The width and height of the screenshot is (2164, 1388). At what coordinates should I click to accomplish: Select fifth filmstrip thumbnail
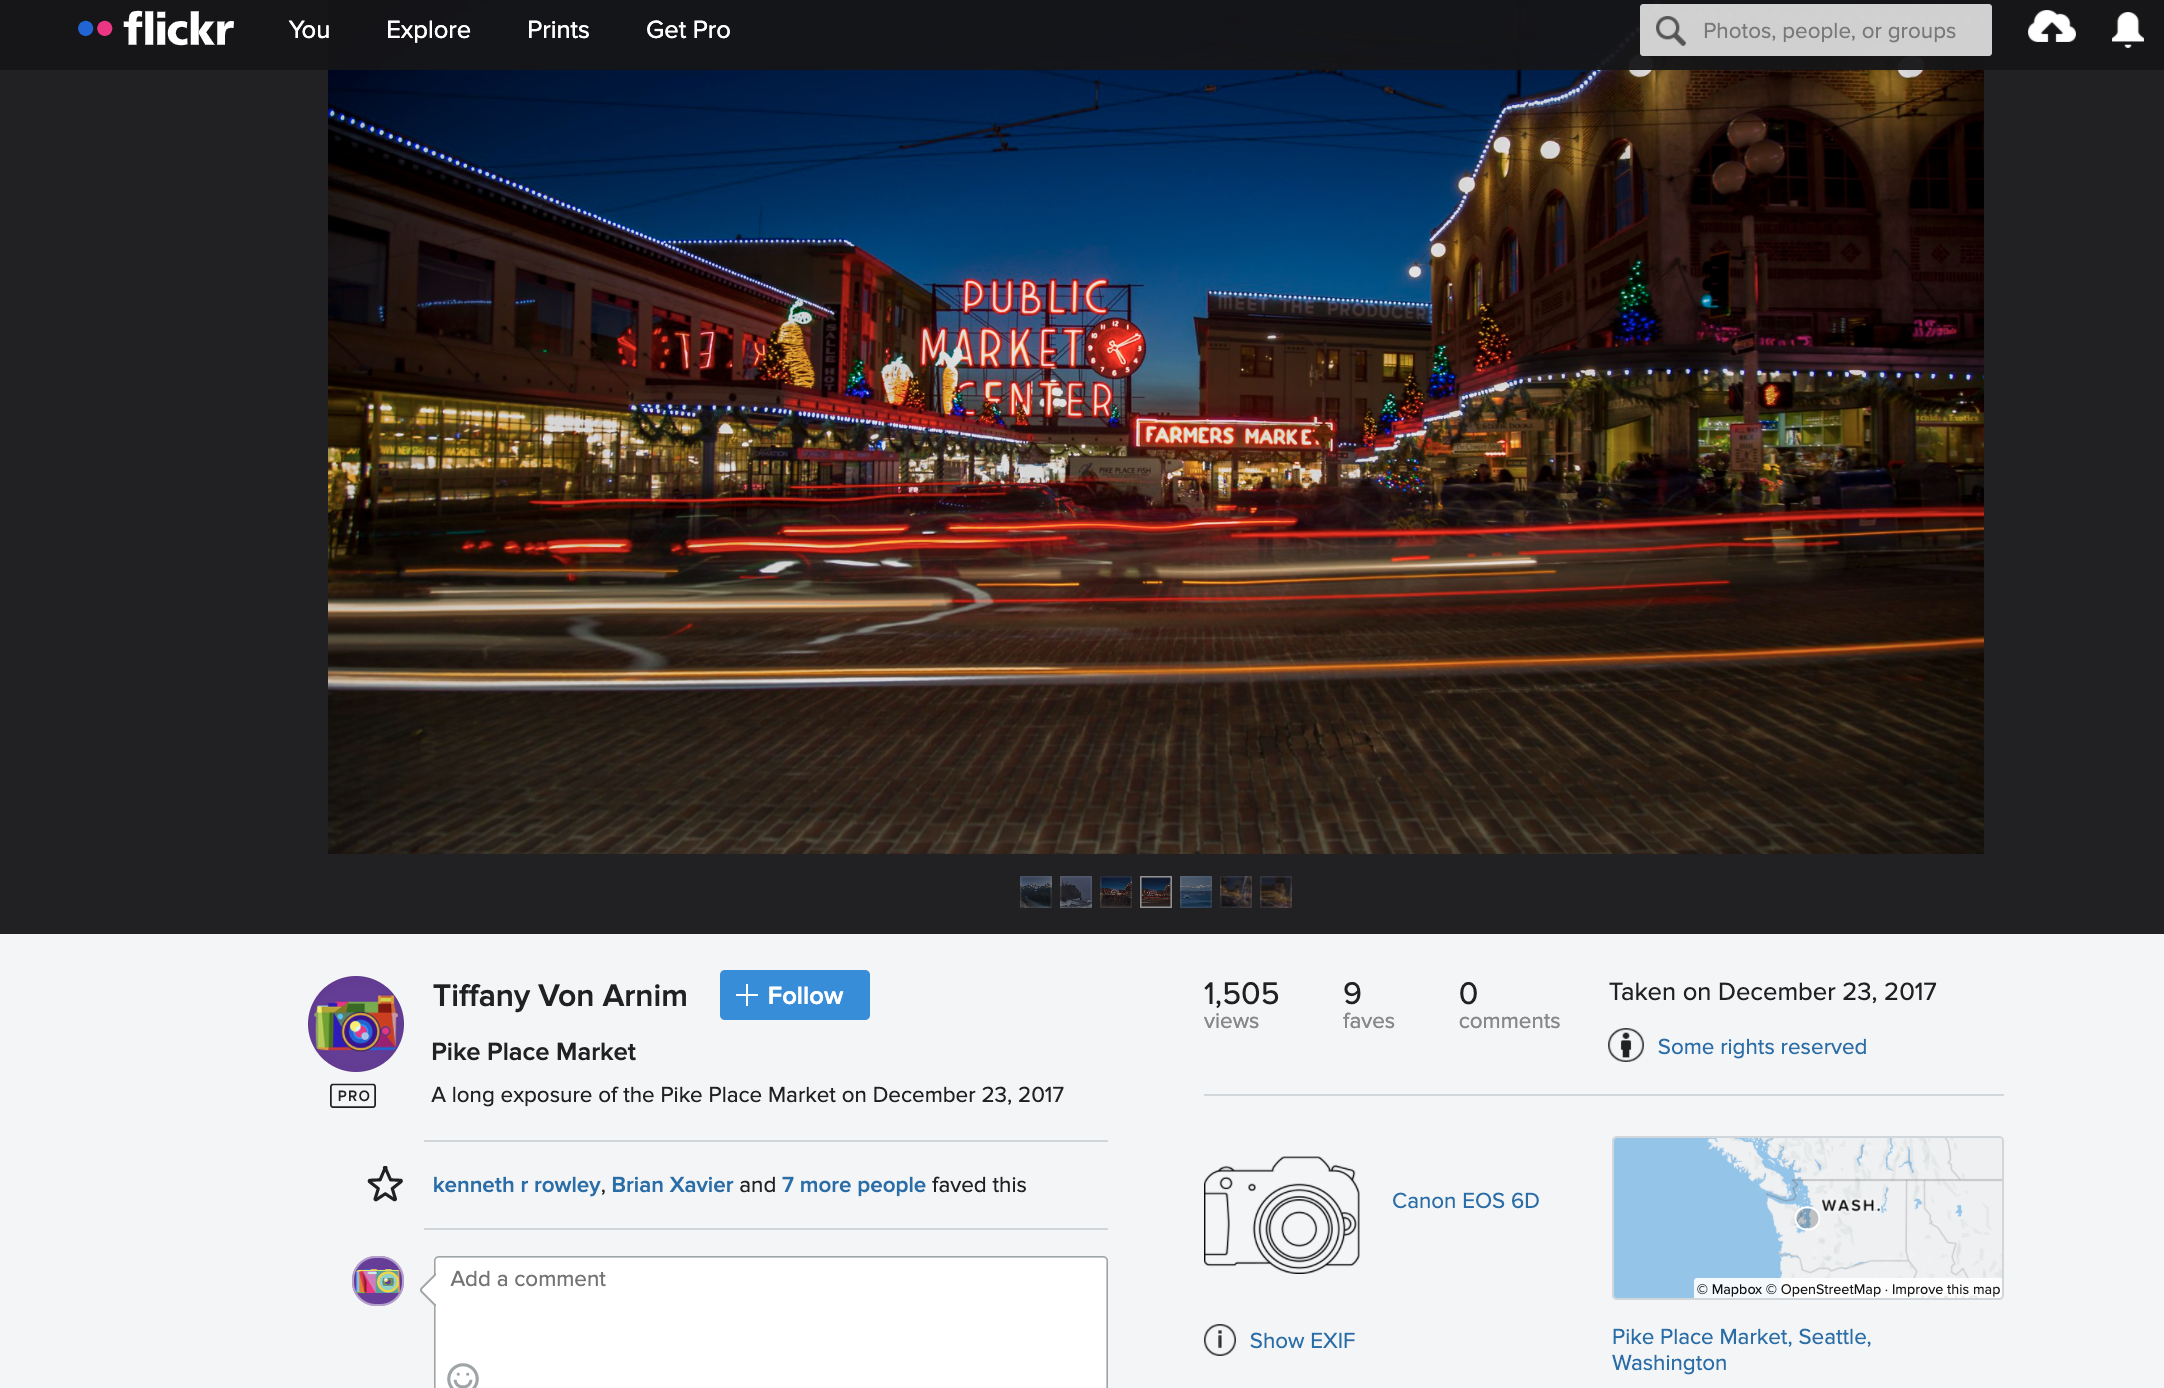coord(1196,891)
